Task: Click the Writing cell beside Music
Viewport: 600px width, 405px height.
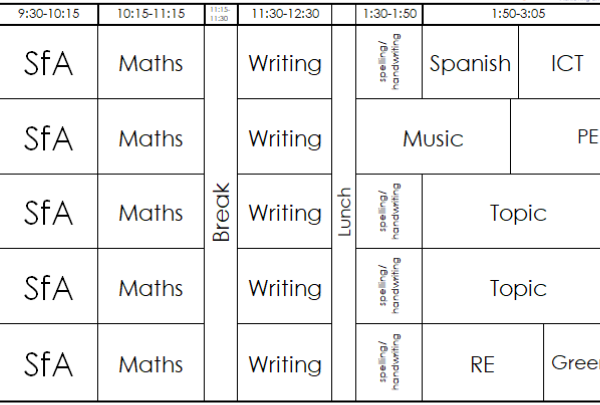Action: click(x=285, y=138)
